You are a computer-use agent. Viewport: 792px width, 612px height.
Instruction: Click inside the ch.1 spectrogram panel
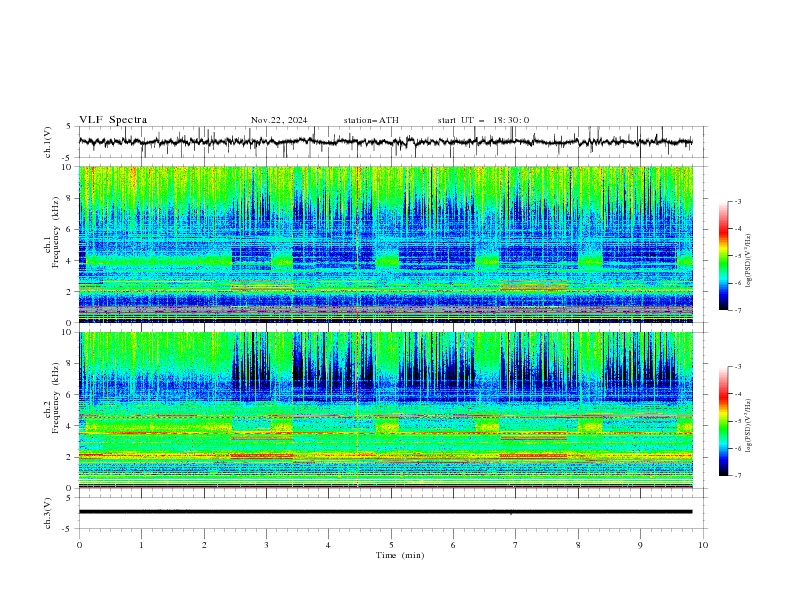[386, 244]
